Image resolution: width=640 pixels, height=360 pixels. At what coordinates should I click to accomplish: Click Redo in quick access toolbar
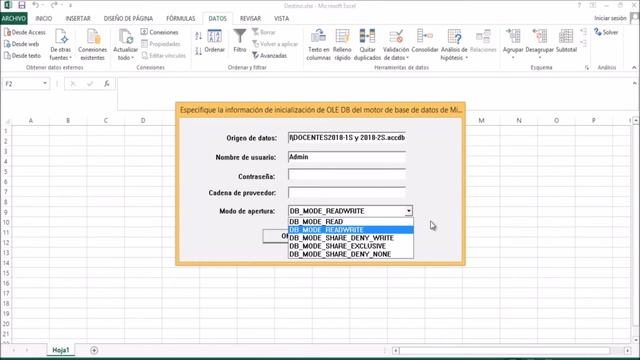pyautogui.click(x=54, y=5)
